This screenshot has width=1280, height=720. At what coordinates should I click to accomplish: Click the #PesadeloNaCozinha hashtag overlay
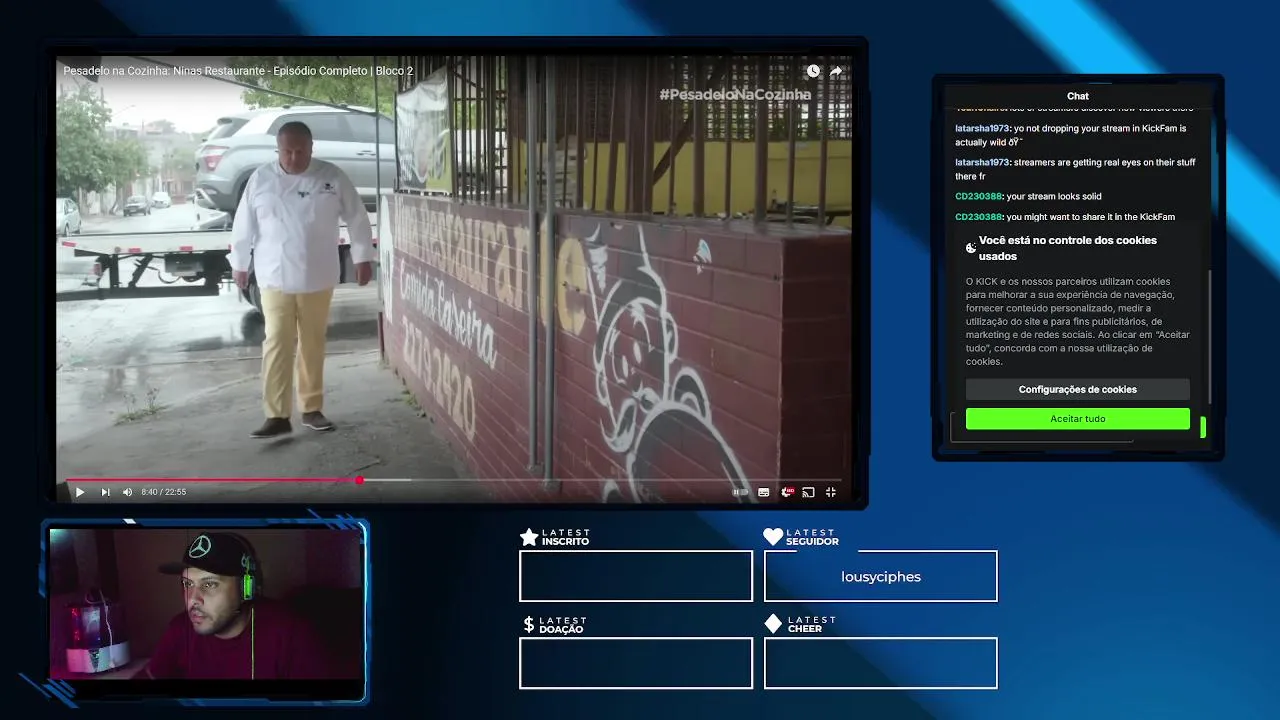point(735,94)
